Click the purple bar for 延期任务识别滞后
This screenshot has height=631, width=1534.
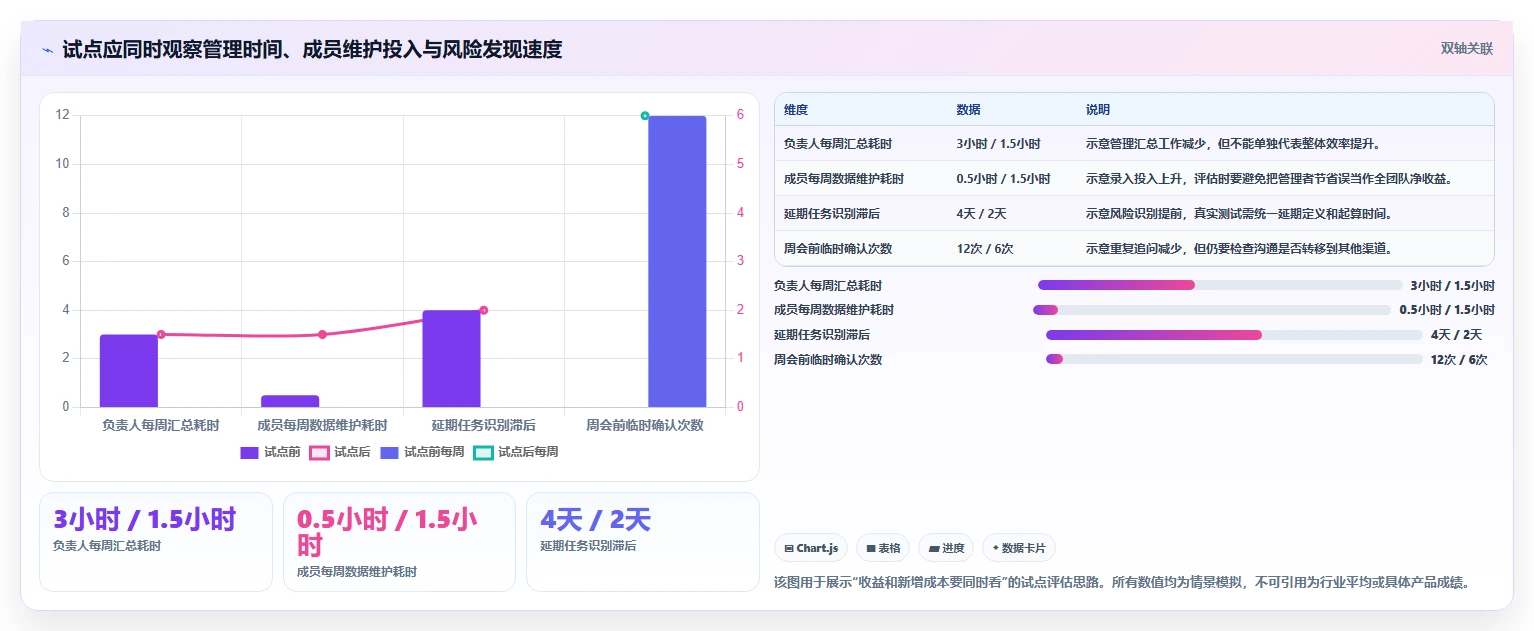[x=451, y=358]
